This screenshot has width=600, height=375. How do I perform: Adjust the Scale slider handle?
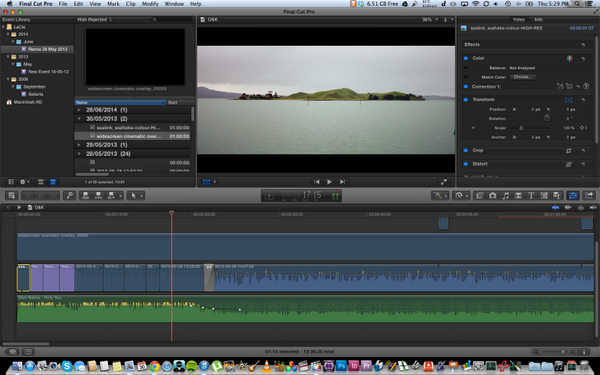[521, 128]
